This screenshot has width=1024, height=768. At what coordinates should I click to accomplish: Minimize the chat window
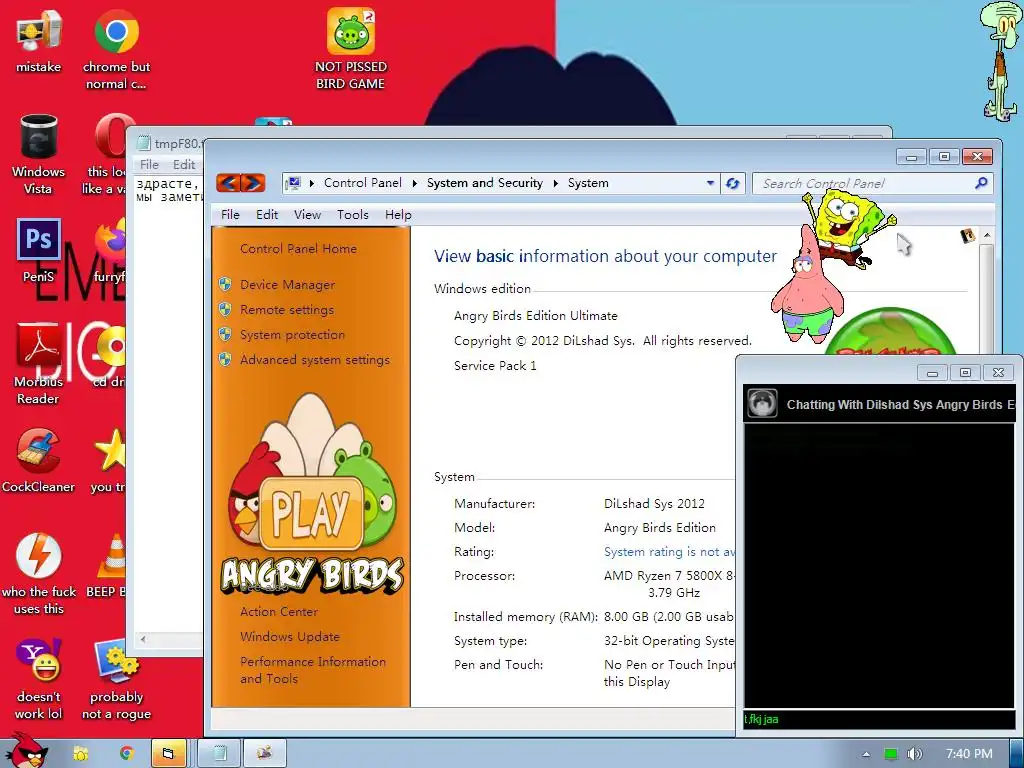(x=932, y=373)
